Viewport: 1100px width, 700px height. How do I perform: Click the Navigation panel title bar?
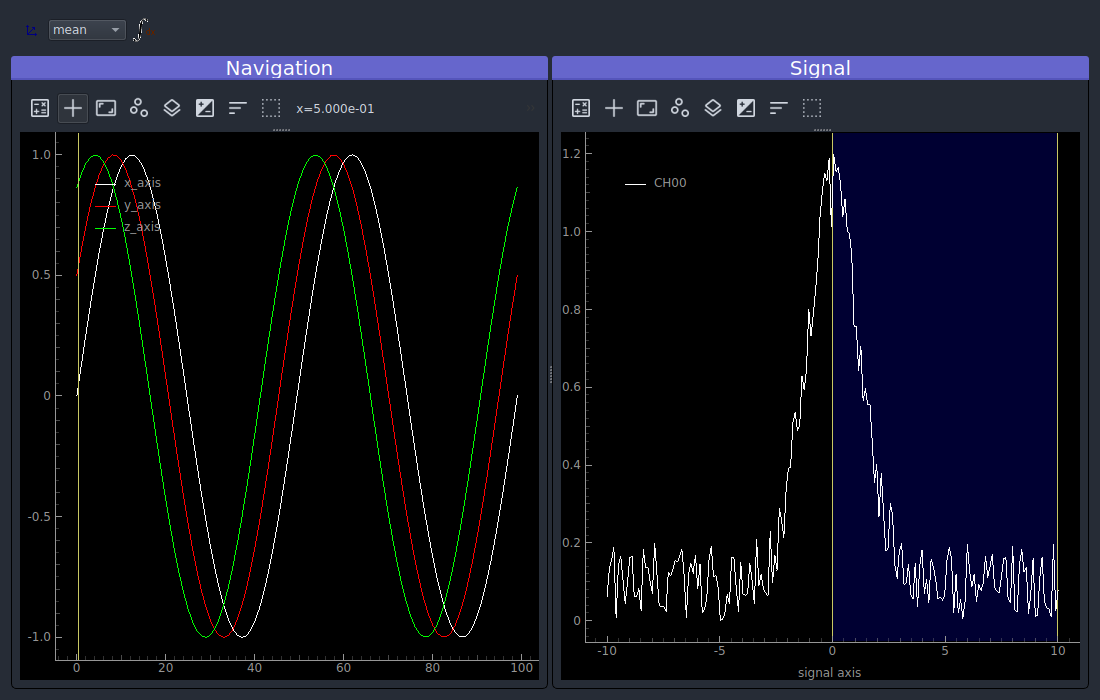click(x=279, y=68)
